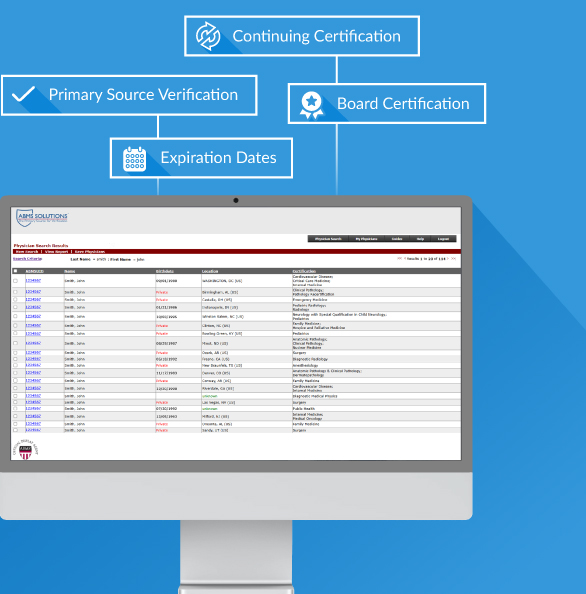Open the Physician Search menu
The height and width of the screenshot is (594, 586).
(x=328, y=239)
